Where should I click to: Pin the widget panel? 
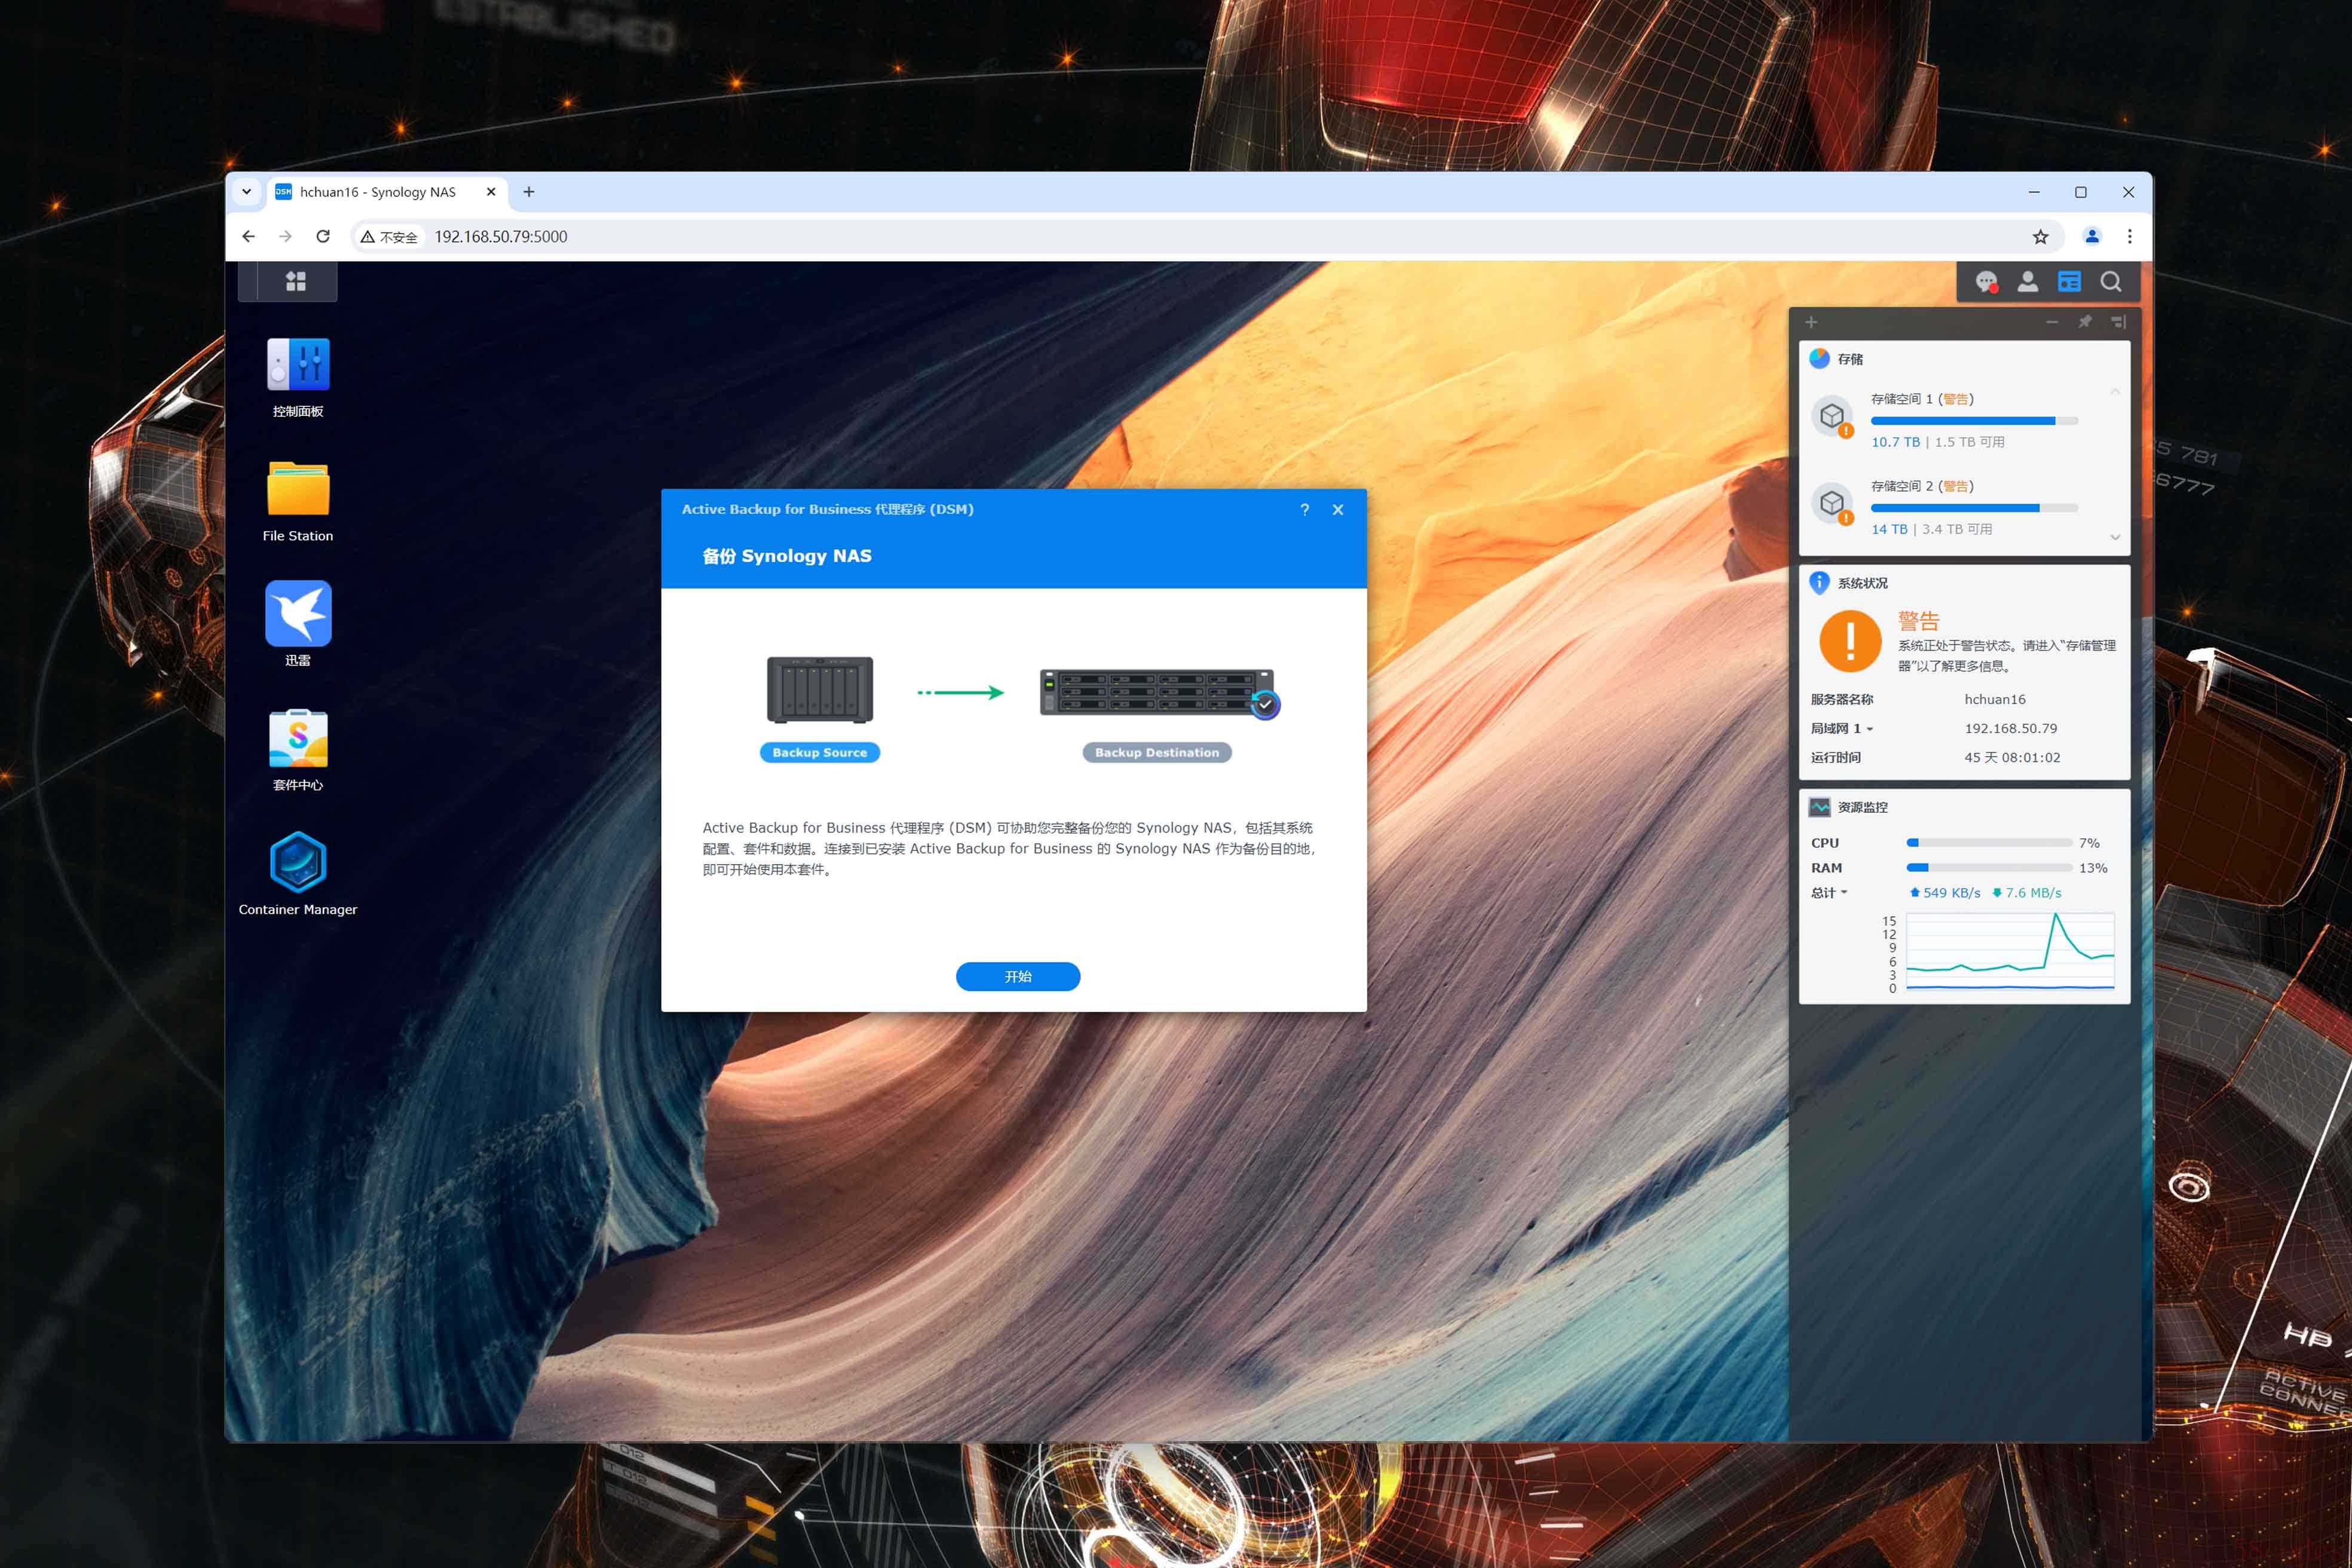point(2085,322)
